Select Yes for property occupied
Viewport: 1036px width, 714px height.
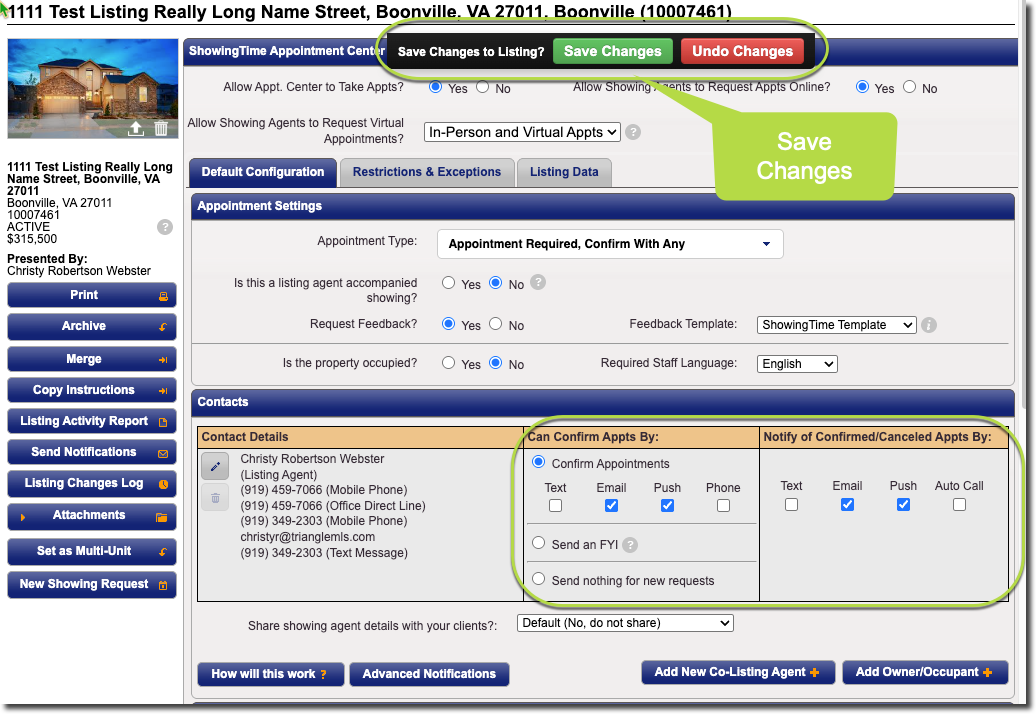449,363
